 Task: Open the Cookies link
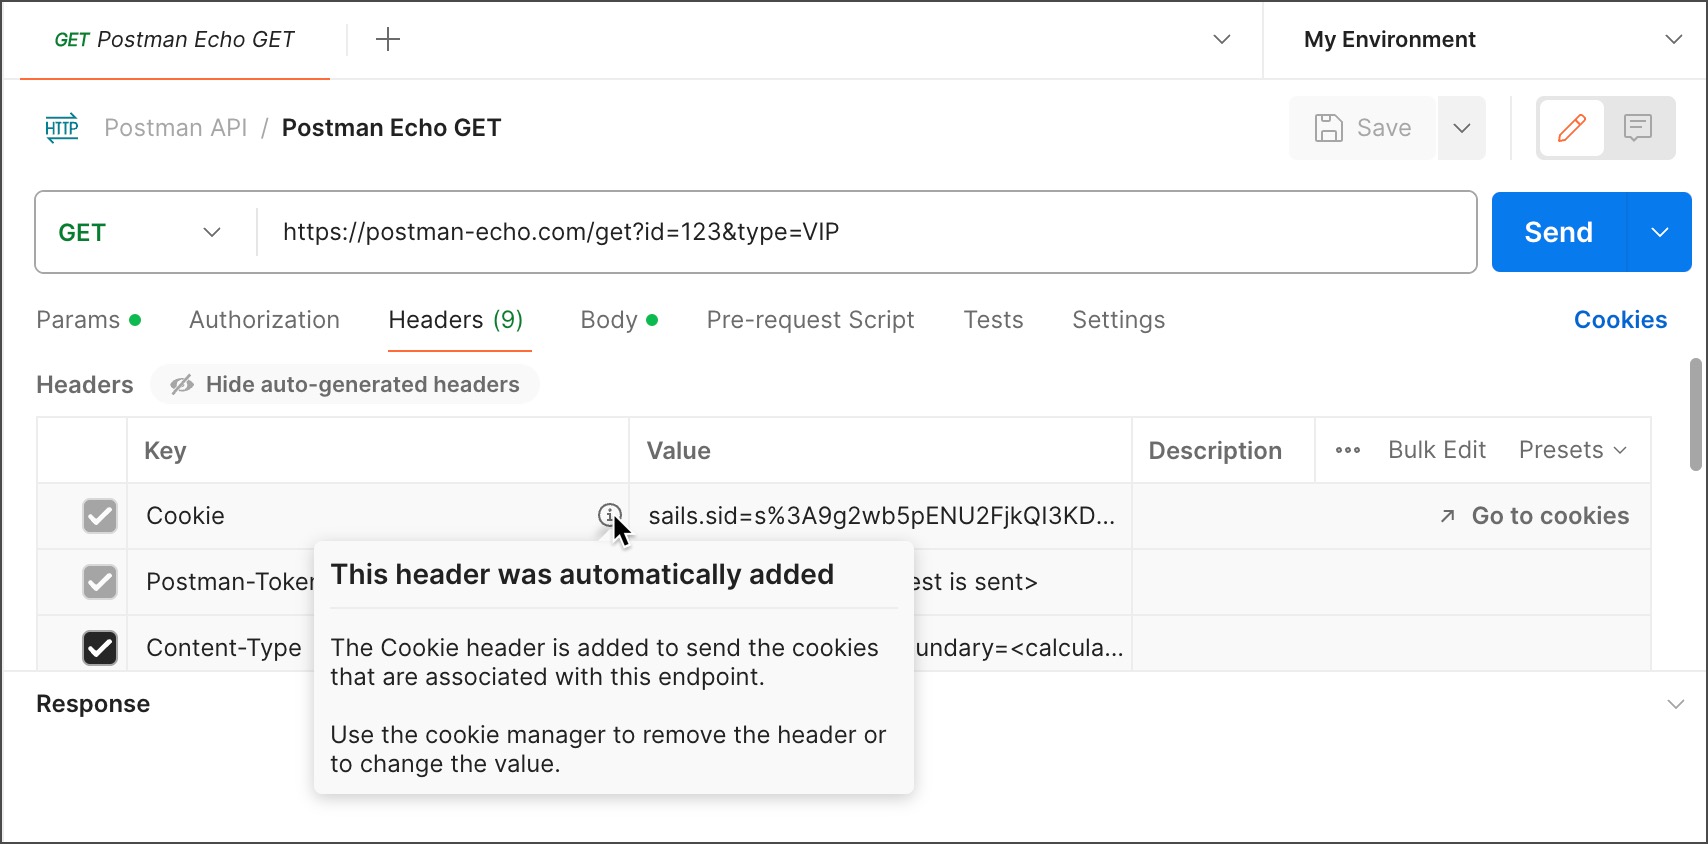click(x=1620, y=320)
